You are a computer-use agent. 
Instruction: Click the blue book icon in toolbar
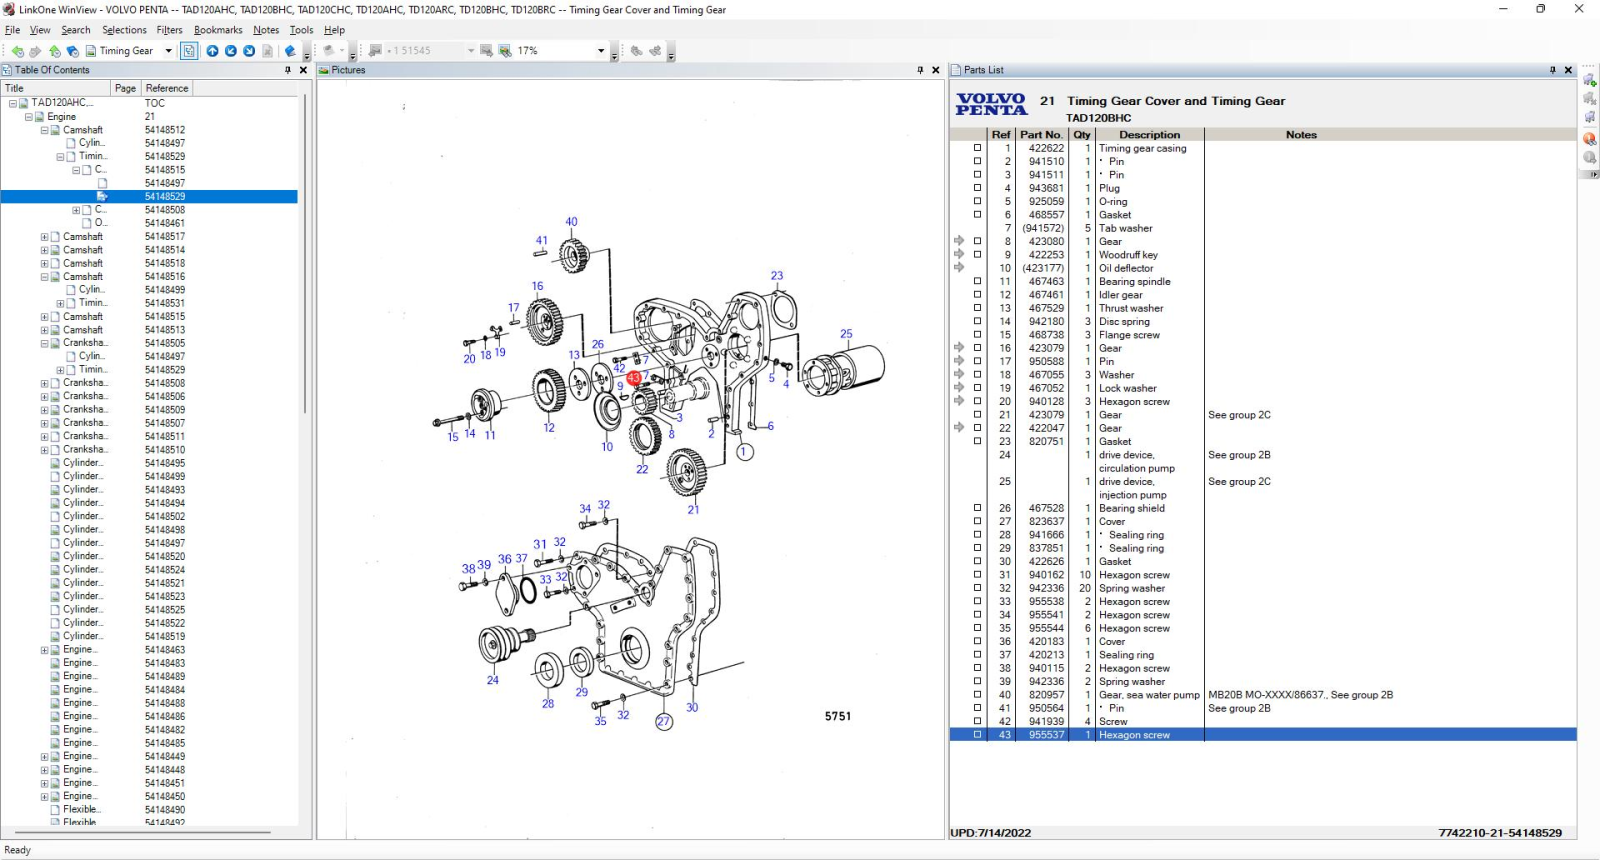pos(290,51)
